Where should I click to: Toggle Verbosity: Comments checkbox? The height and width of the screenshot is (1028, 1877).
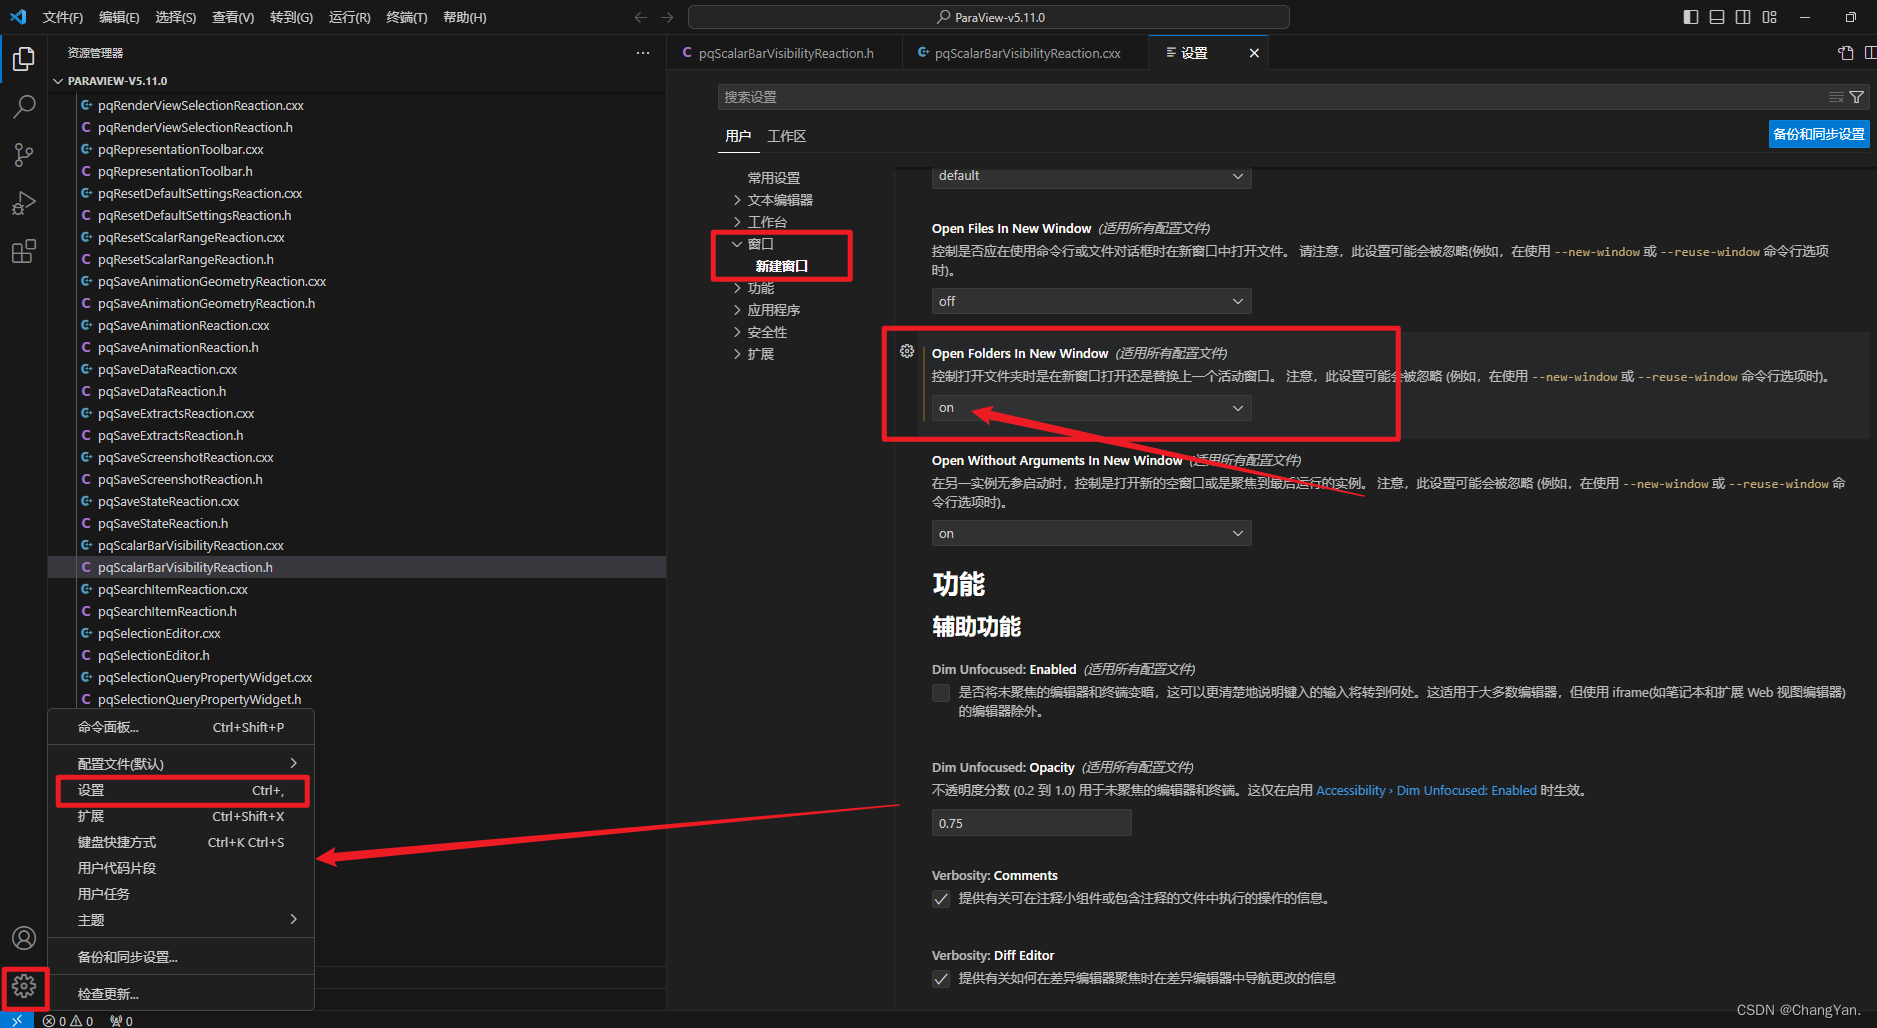click(x=941, y=899)
